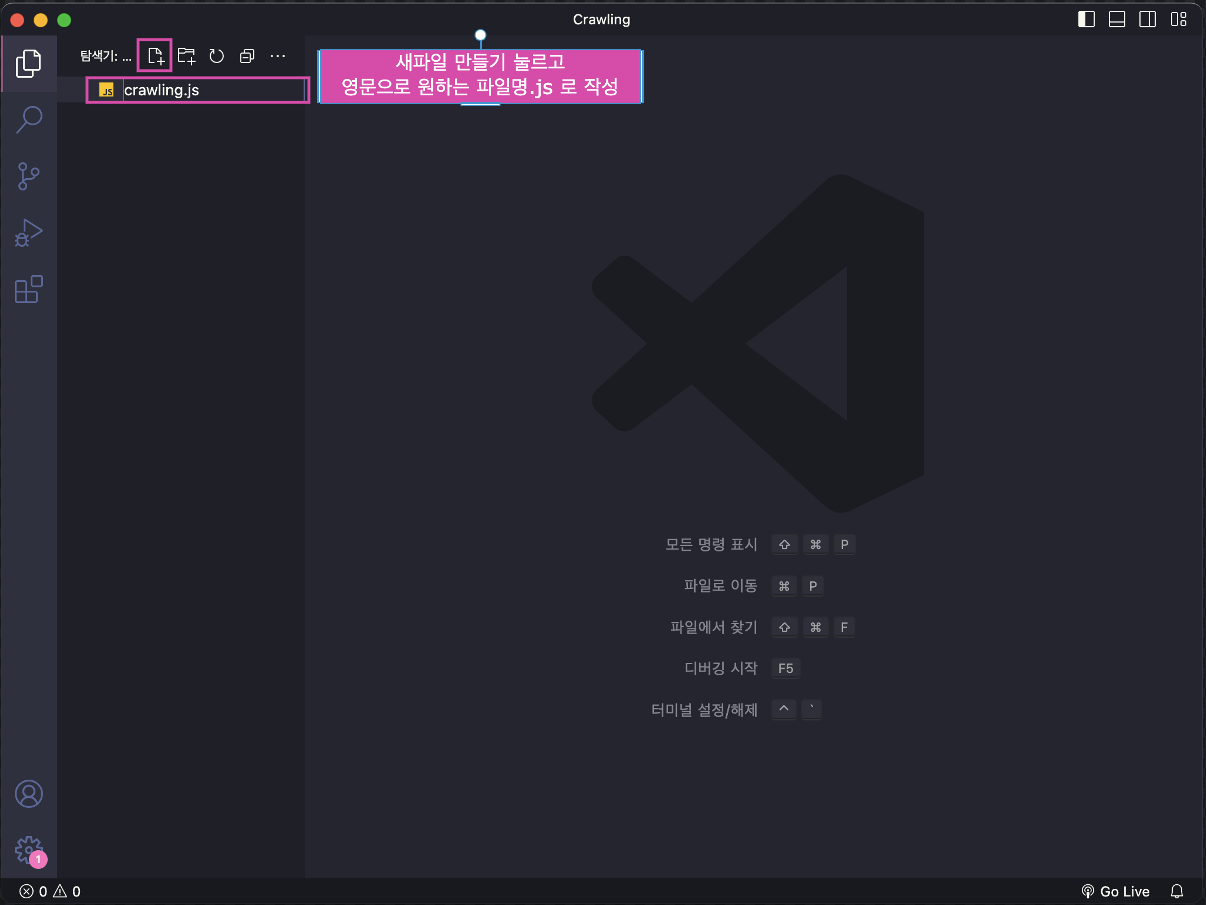This screenshot has width=1206, height=905.
Task: Click the Crawling window title
Action: [602, 19]
